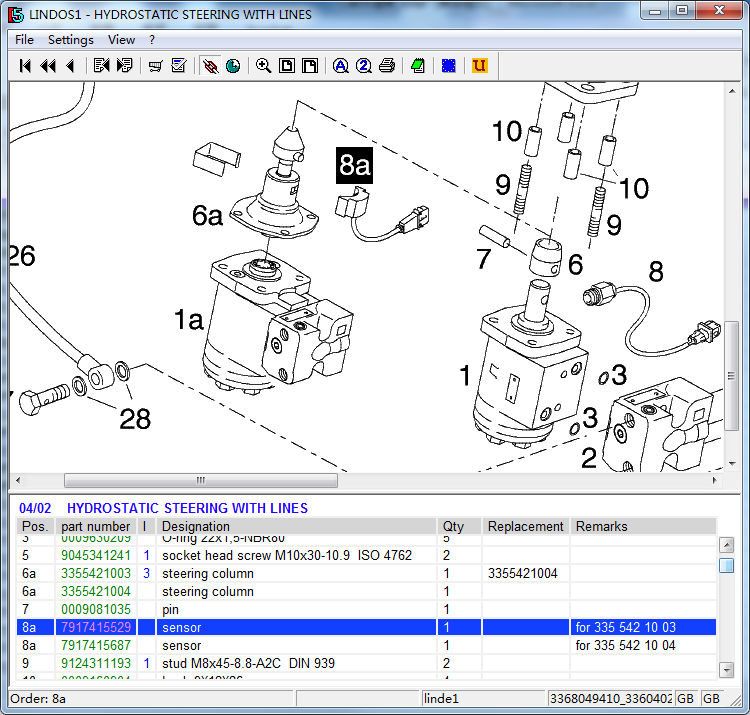Click diagram vertical scroll up arrow
This screenshot has width=750, height=715.
732,91
